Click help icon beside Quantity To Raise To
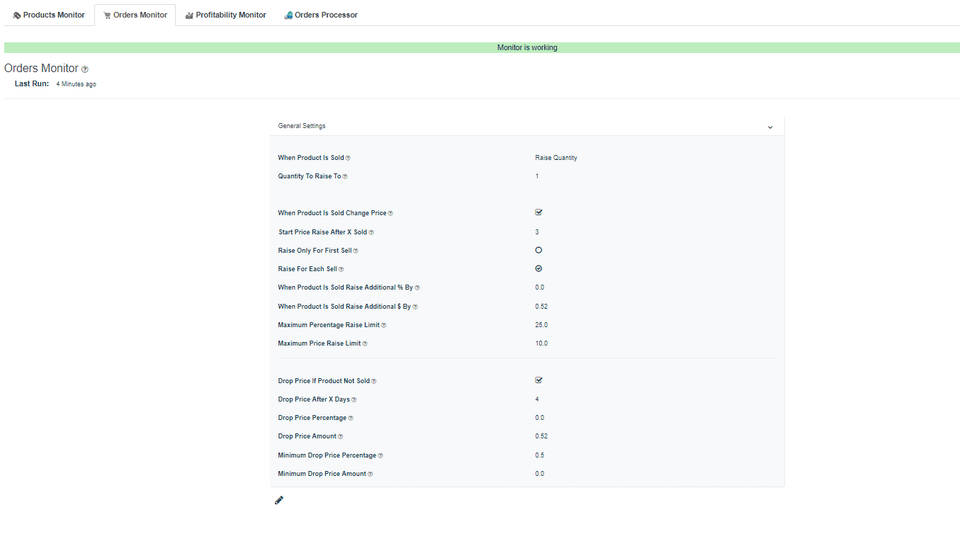Image resolution: width=960 pixels, height=536 pixels. [x=345, y=177]
